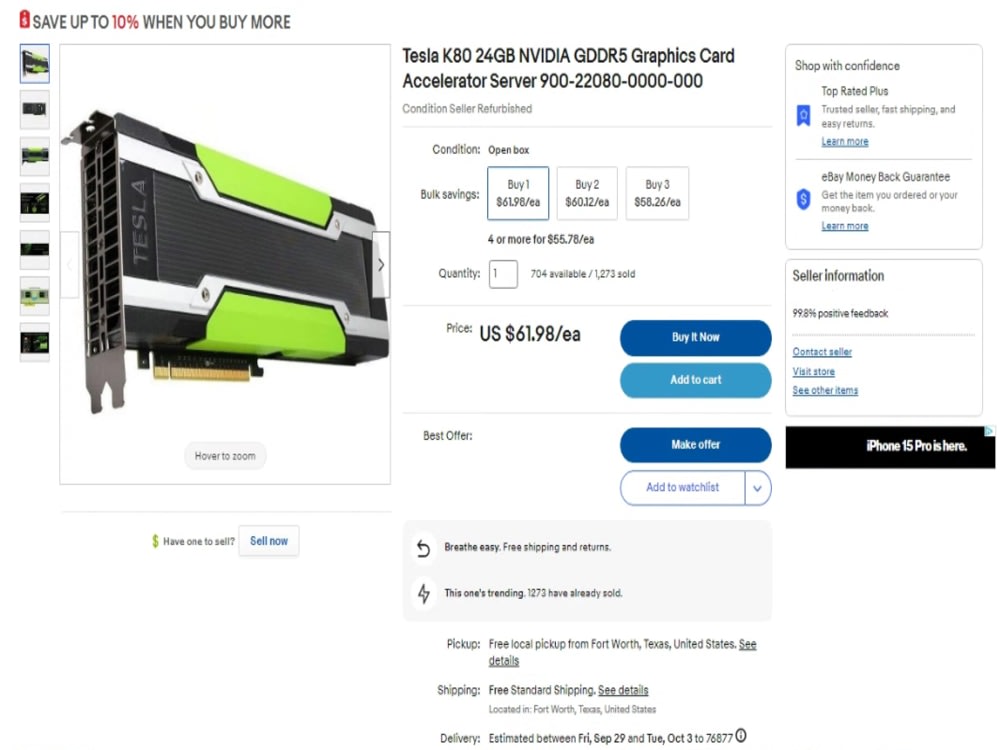Go to next product image arrow
1000x750 pixels.
(x=381, y=265)
